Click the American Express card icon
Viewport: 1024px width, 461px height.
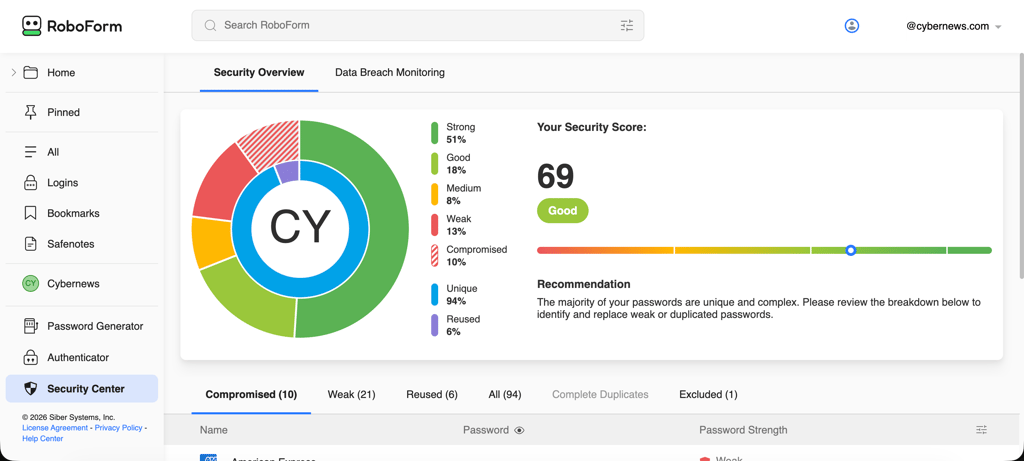coord(208,458)
